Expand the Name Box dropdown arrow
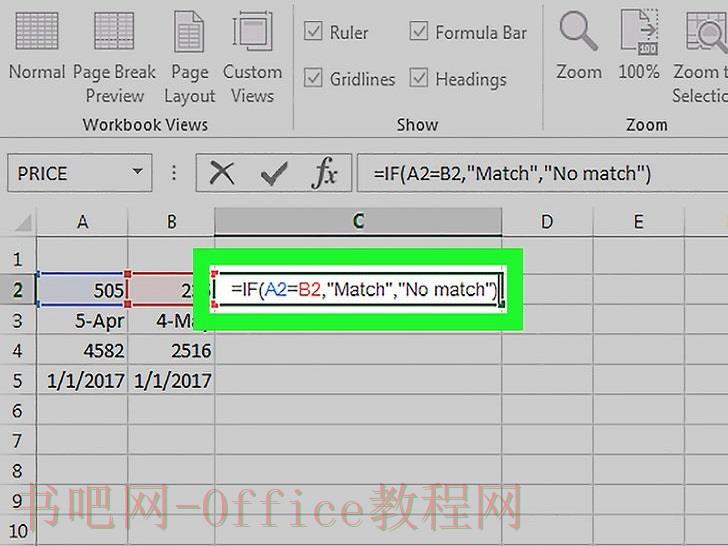The height and width of the screenshot is (546, 728). click(x=137, y=172)
